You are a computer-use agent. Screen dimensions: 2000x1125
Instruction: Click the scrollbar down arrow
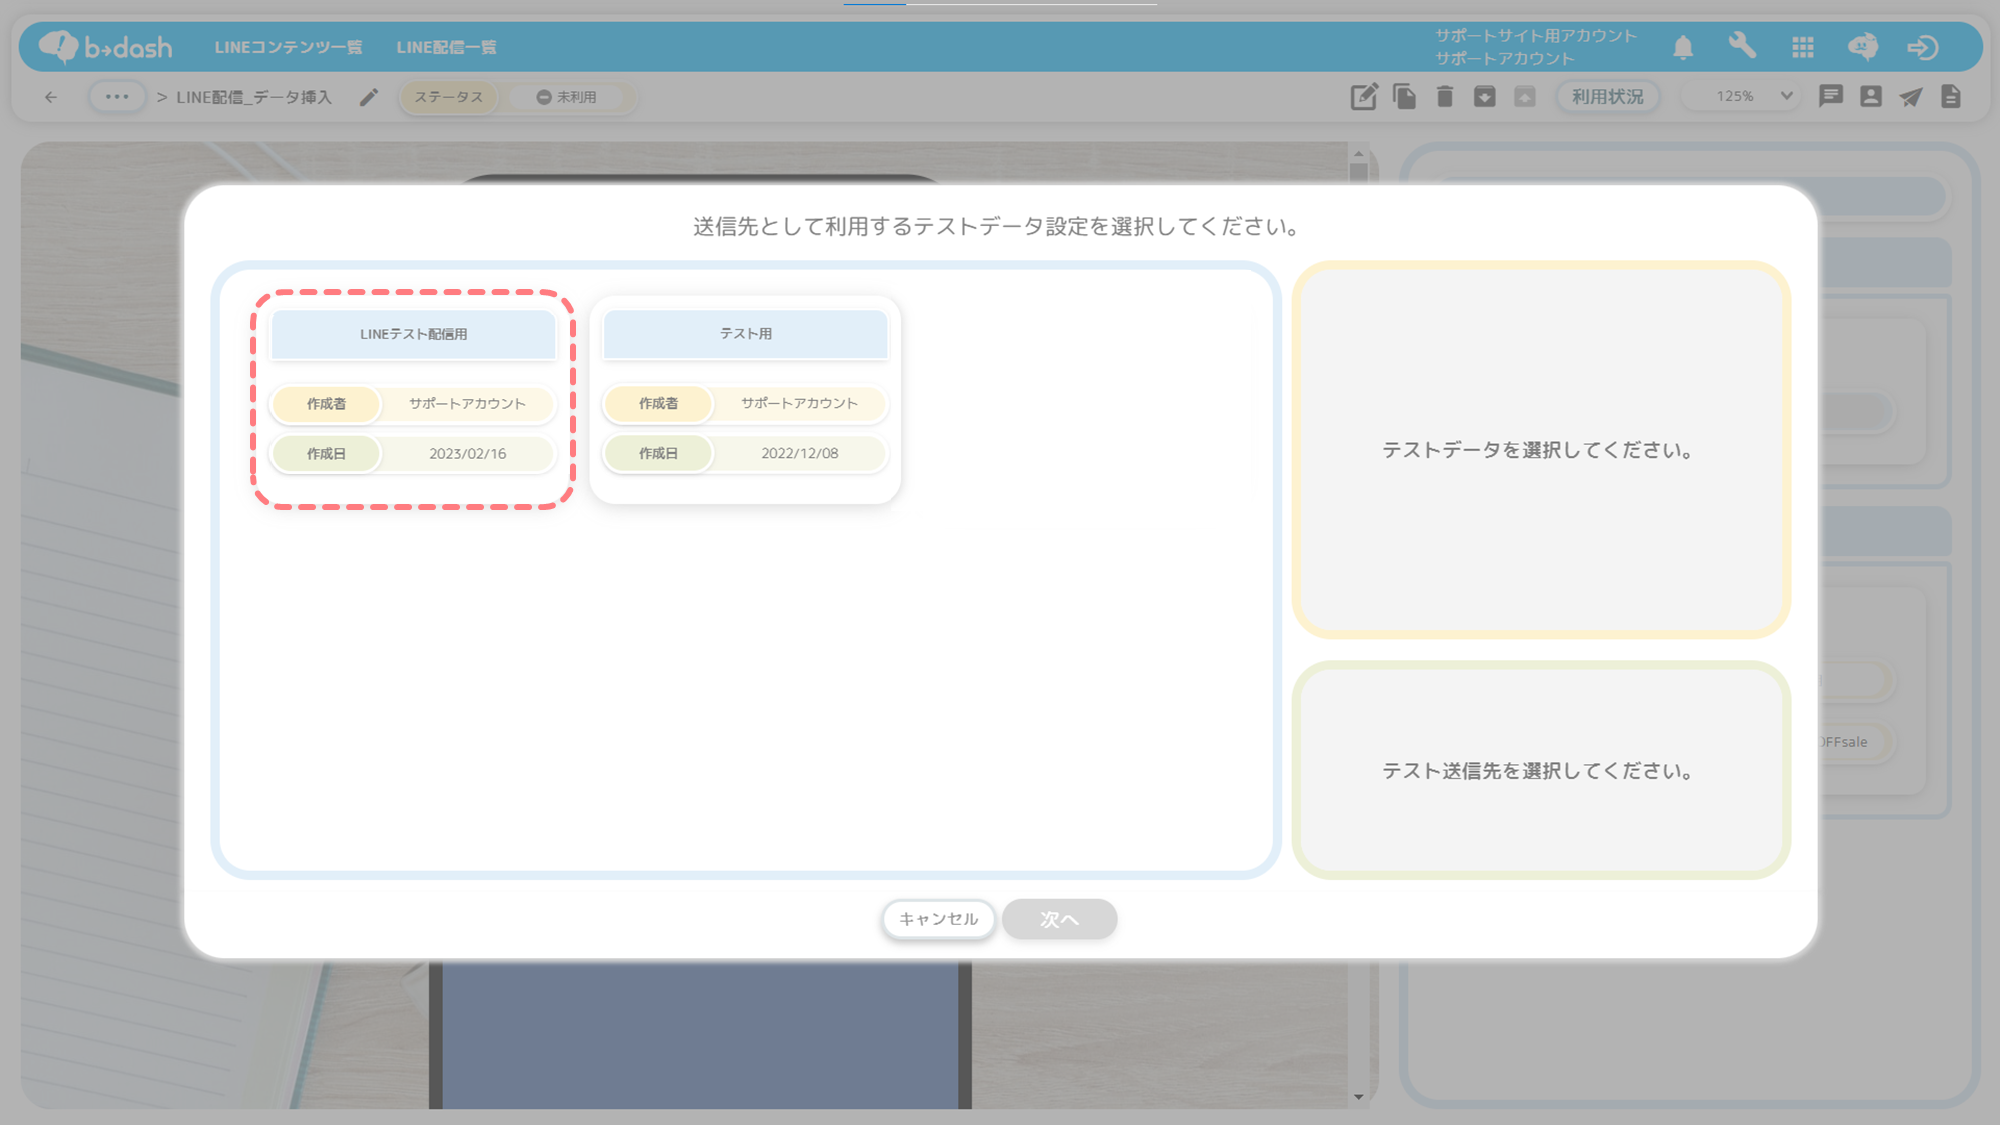(1358, 1097)
